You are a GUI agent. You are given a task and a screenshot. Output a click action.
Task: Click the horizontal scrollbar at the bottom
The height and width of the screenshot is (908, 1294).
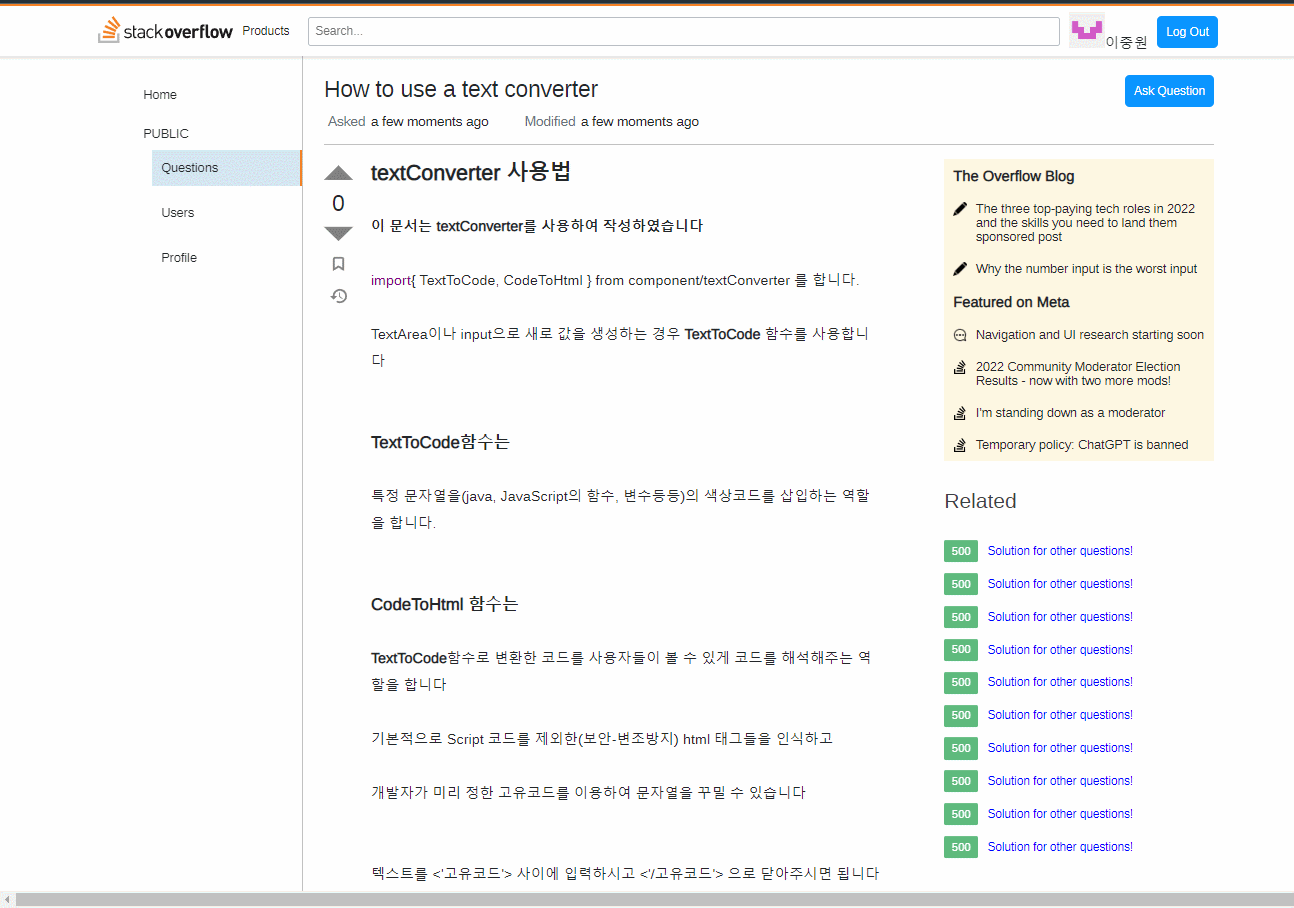click(654, 900)
